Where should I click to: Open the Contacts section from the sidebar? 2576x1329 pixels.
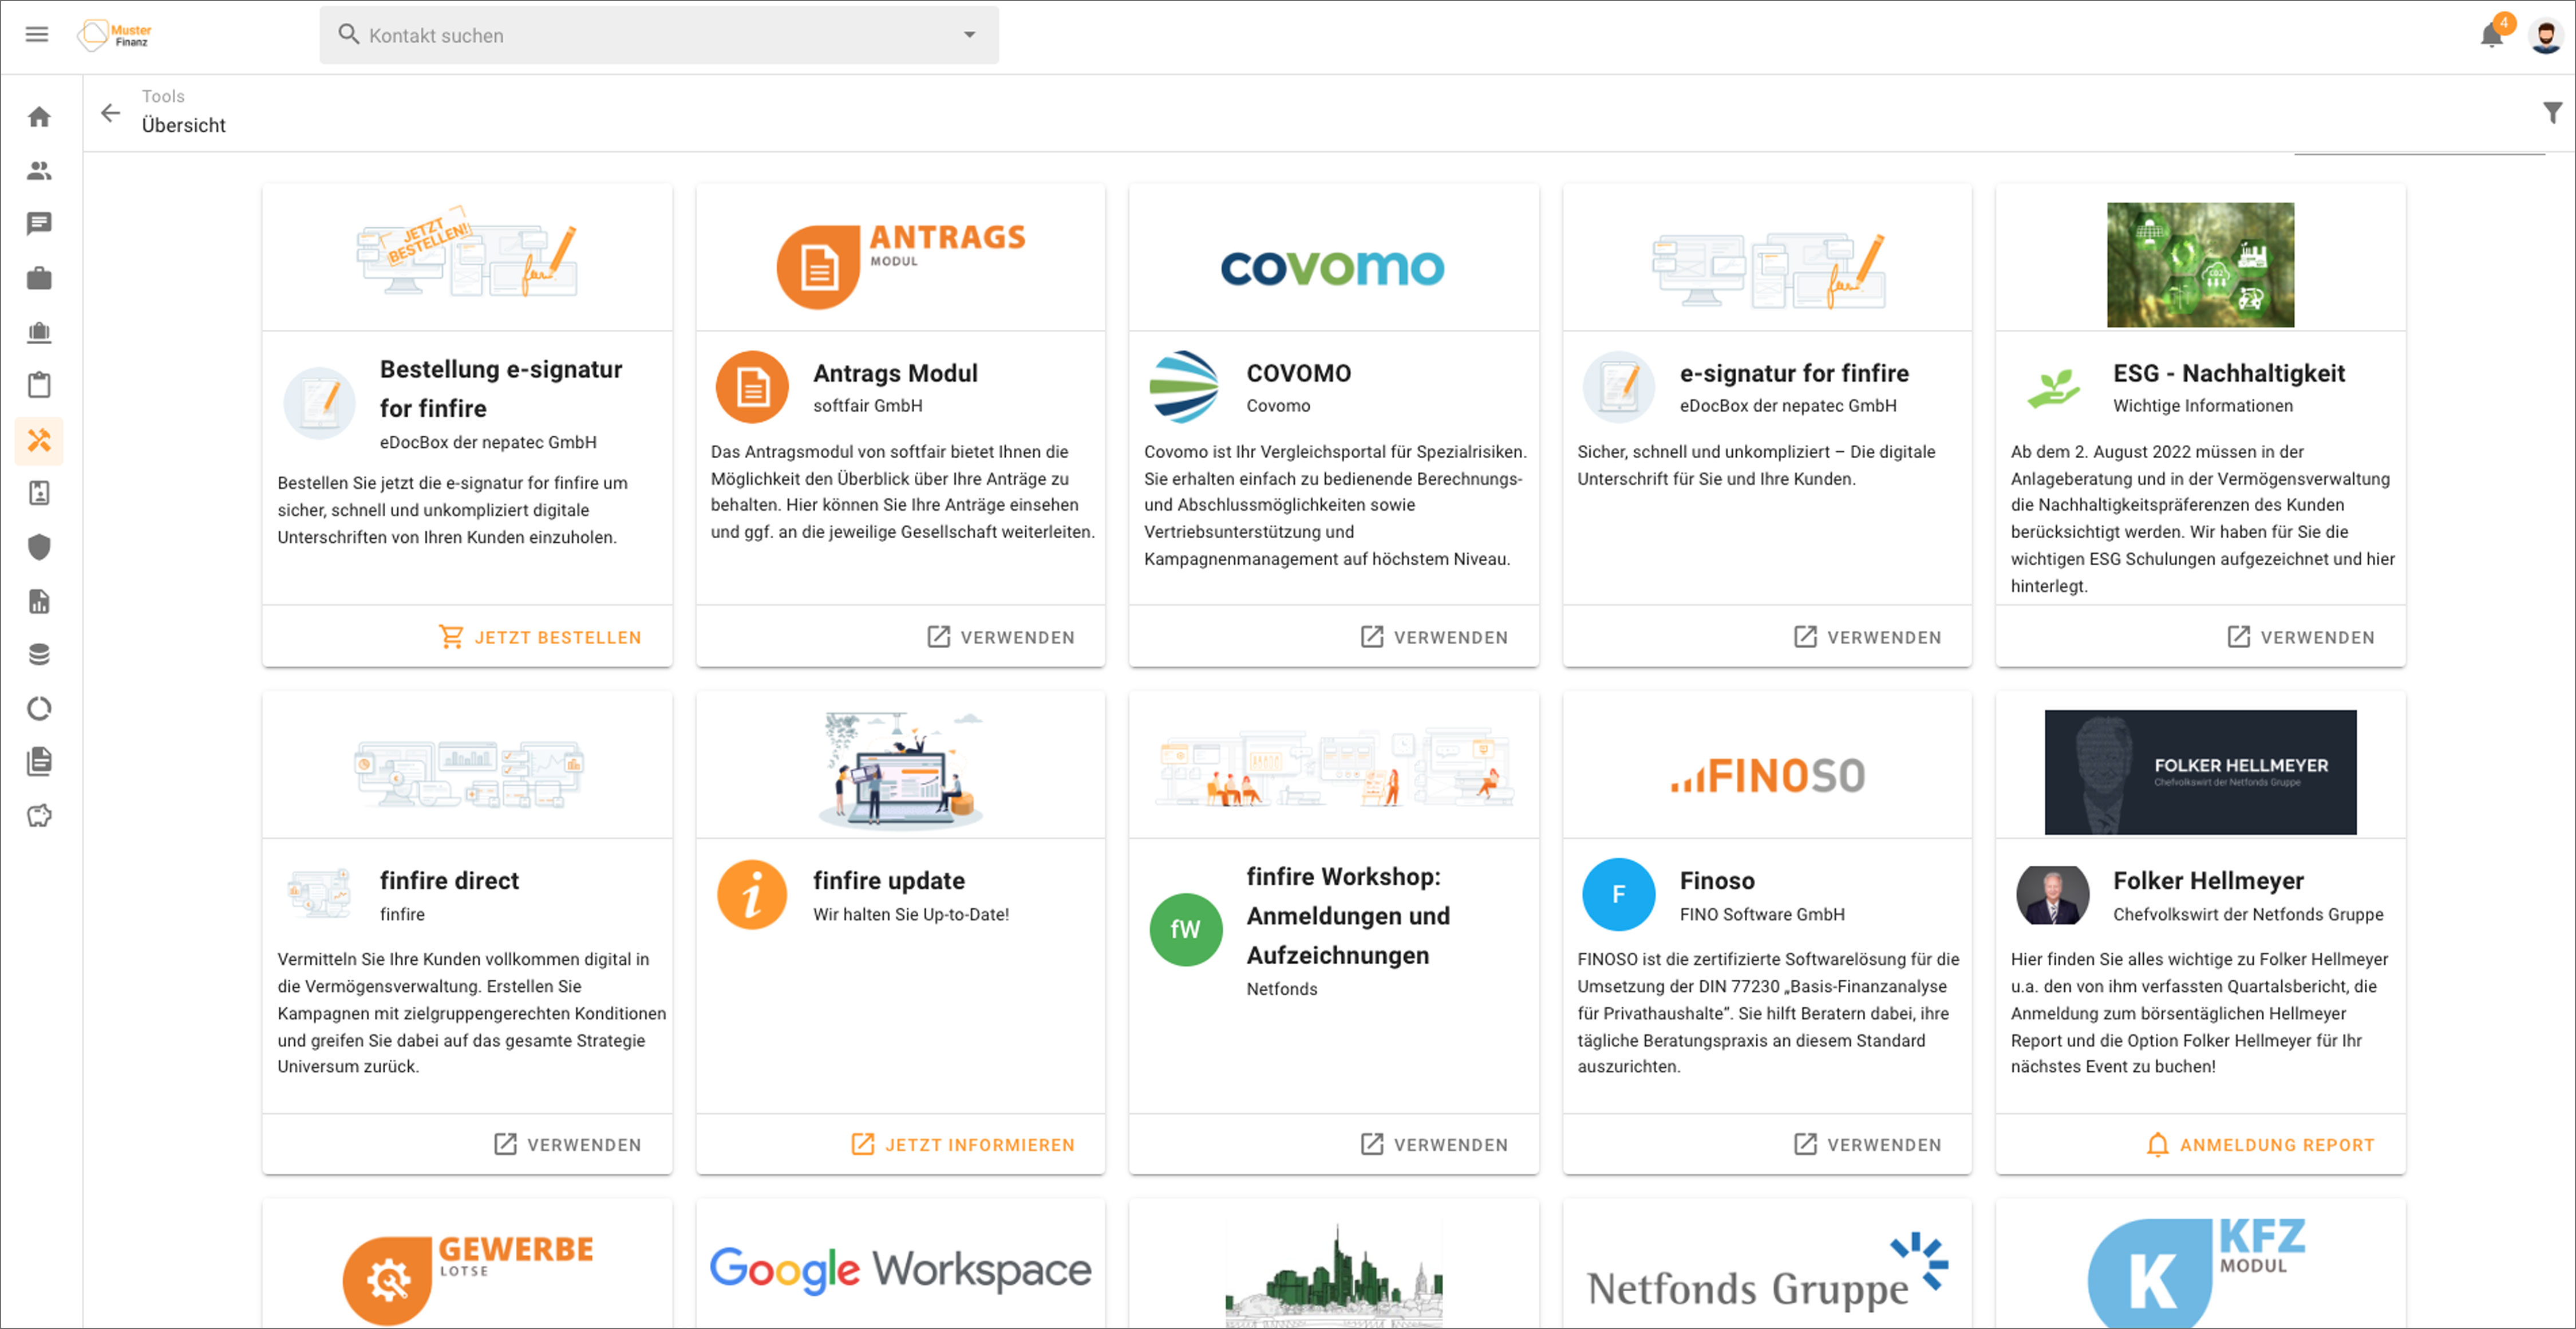click(x=39, y=170)
